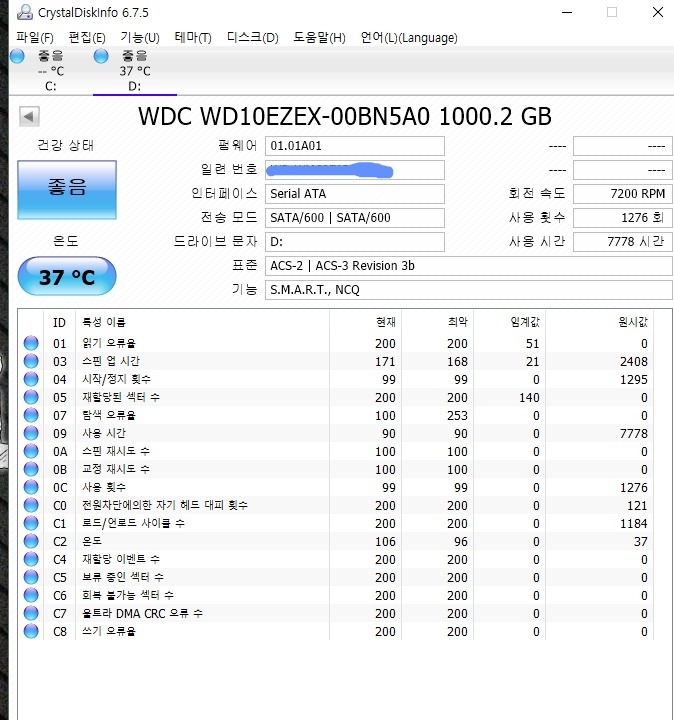Image resolution: width=674 pixels, height=720 pixels.
Task: Minimize the CrystalDiskInfo window
Action: [567, 12]
